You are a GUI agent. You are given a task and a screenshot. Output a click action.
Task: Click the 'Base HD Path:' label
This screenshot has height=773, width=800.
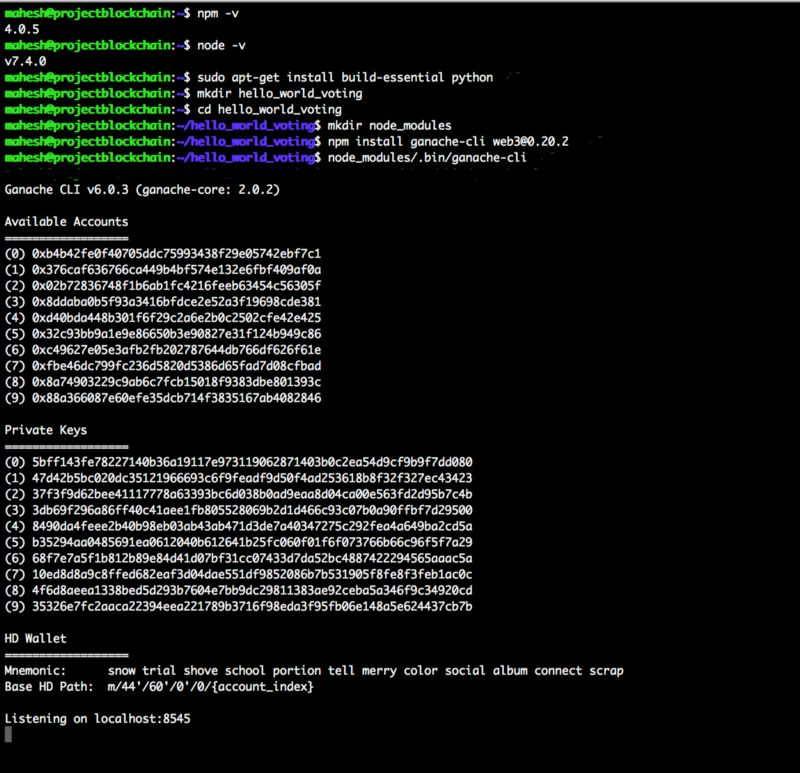[x=49, y=687]
